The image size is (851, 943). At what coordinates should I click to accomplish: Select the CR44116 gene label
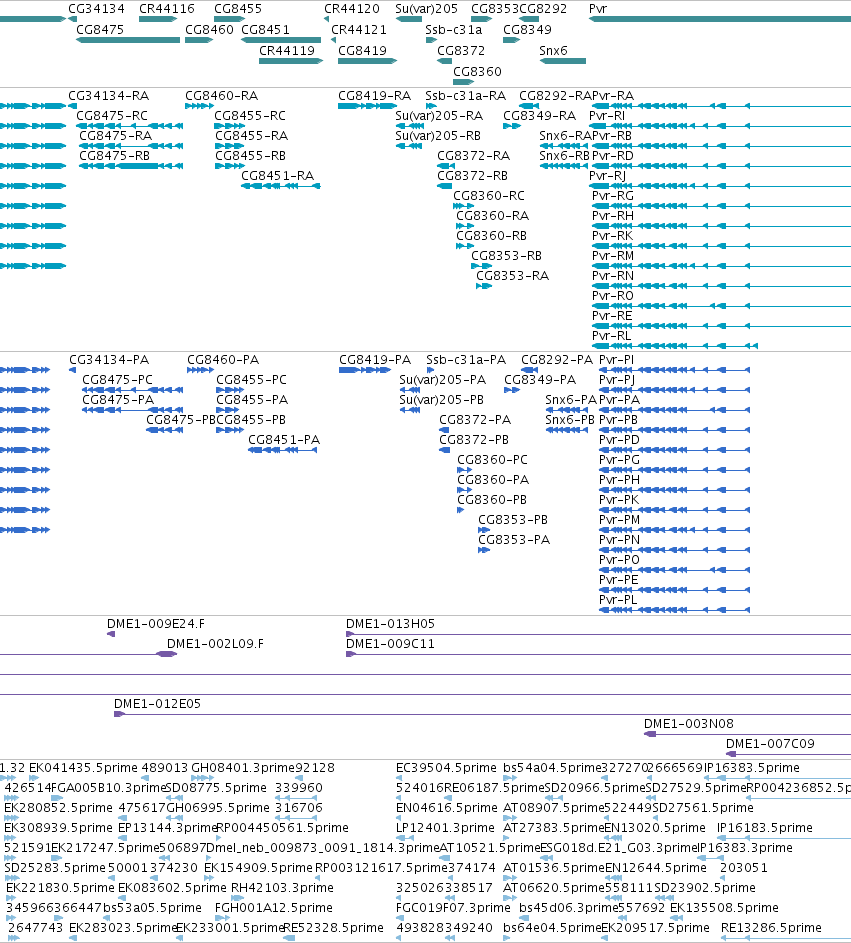[x=167, y=8]
